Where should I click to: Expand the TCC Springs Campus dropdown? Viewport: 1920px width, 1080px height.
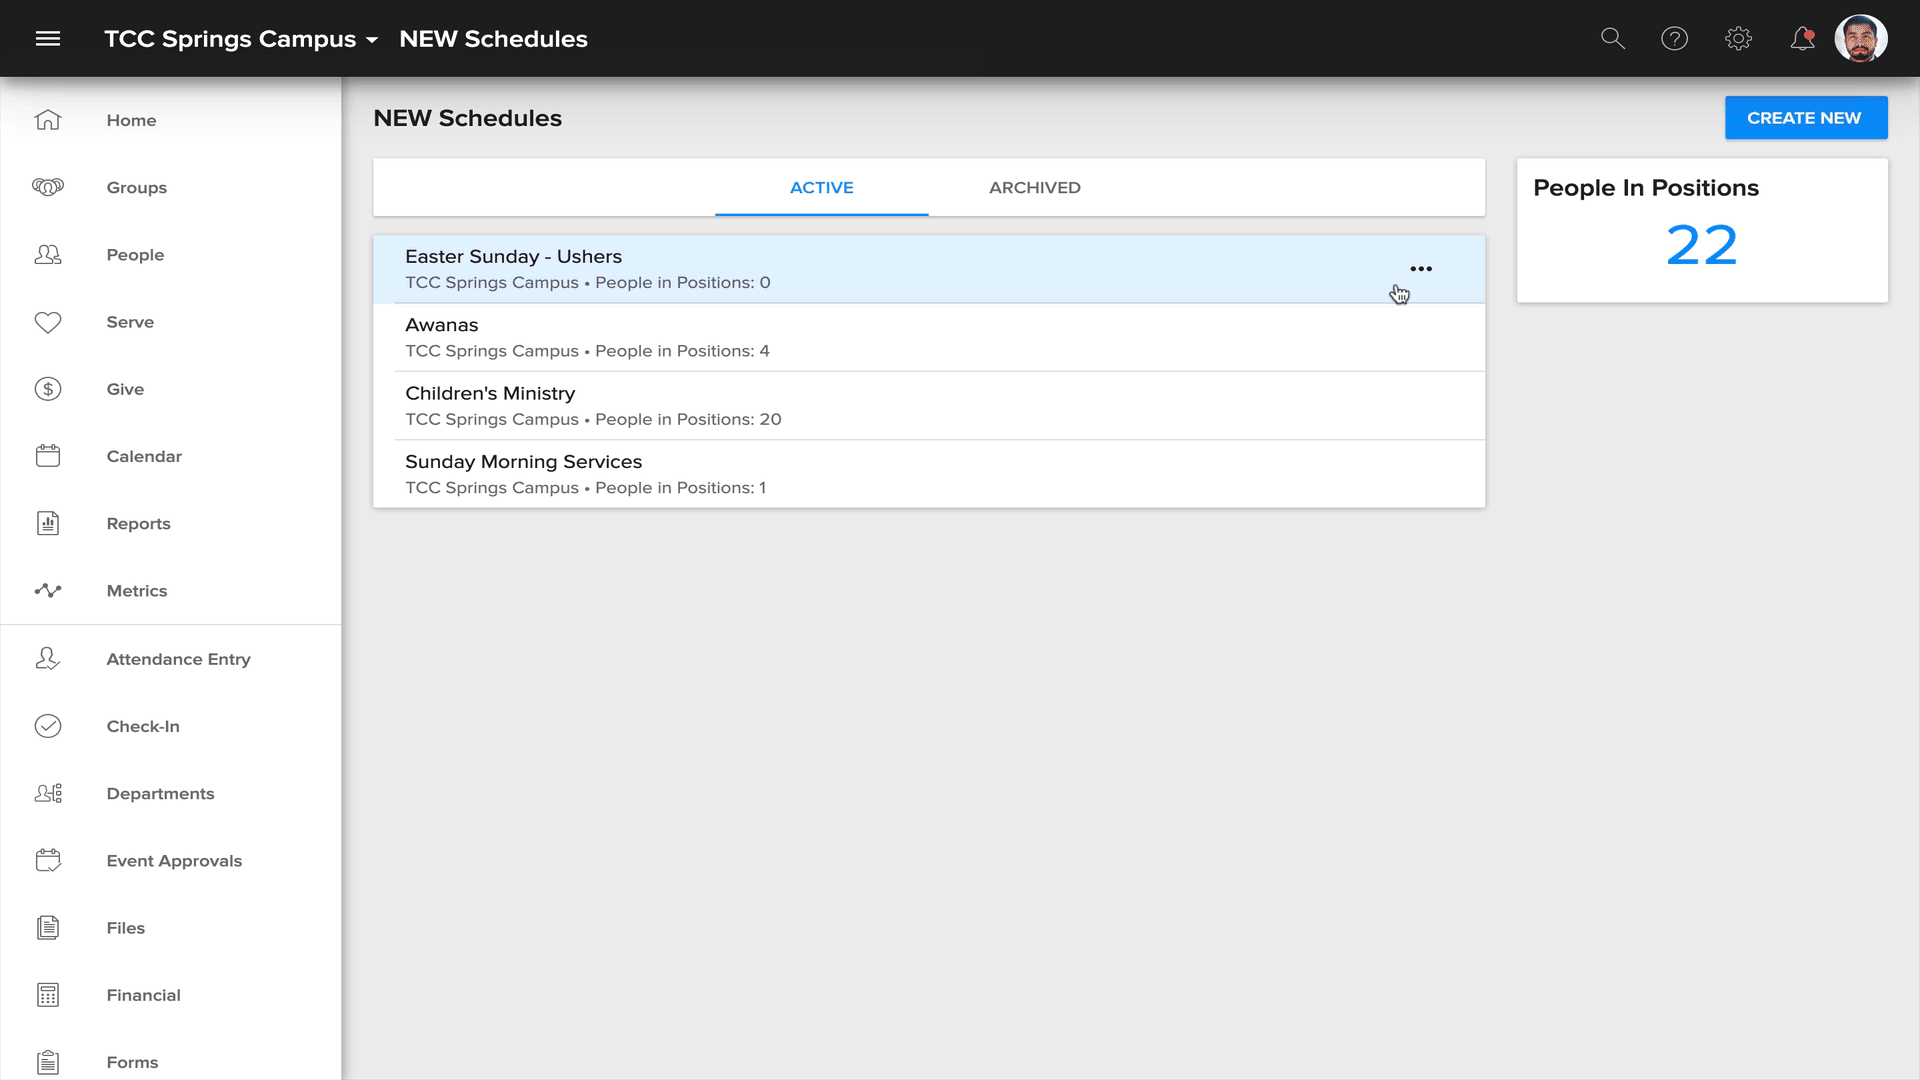click(241, 39)
